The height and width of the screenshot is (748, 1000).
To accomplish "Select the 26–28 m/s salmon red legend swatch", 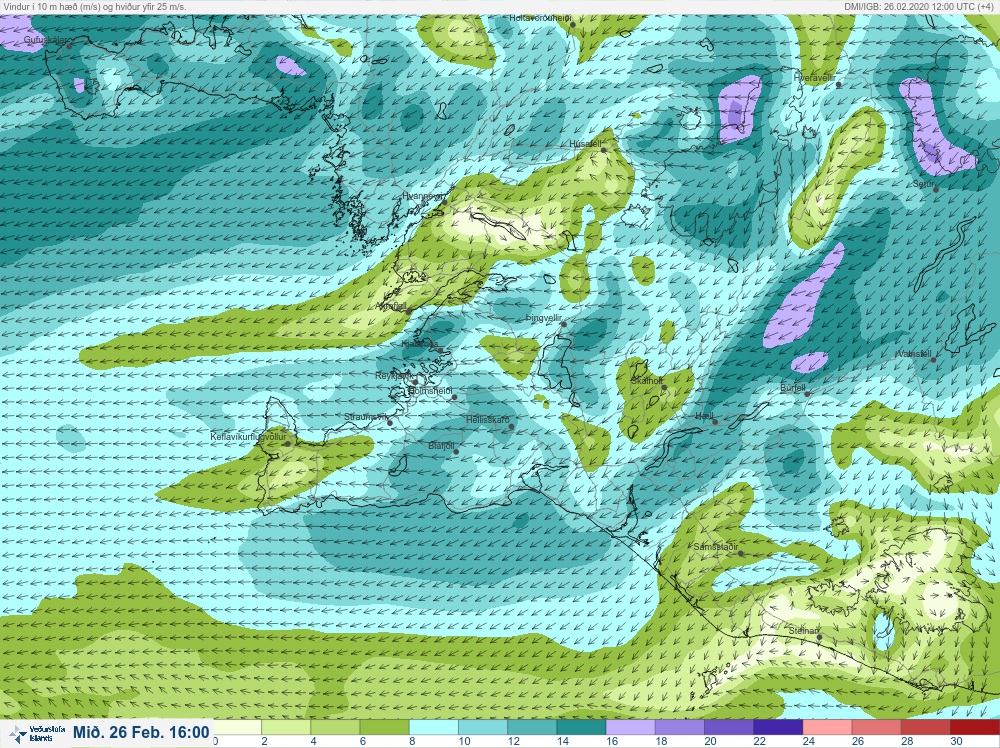I will (875, 728).
